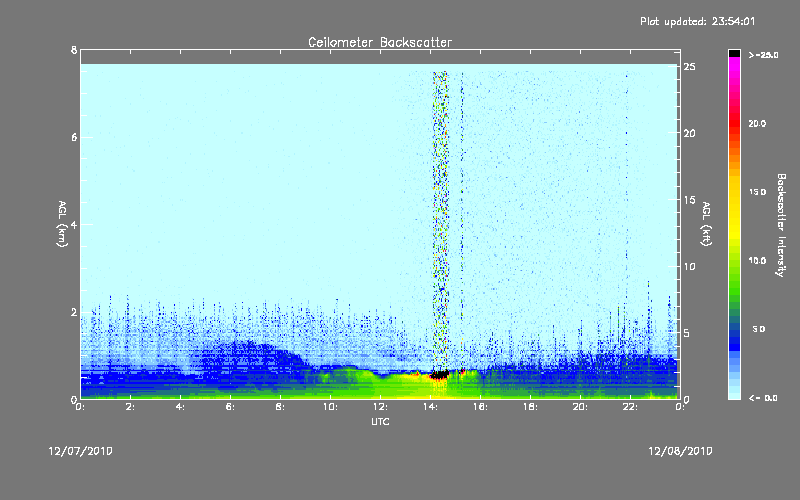This screenshot has height=500, width=800.
Task: Click the 2 km tick label
Action: tap(74, 312)
